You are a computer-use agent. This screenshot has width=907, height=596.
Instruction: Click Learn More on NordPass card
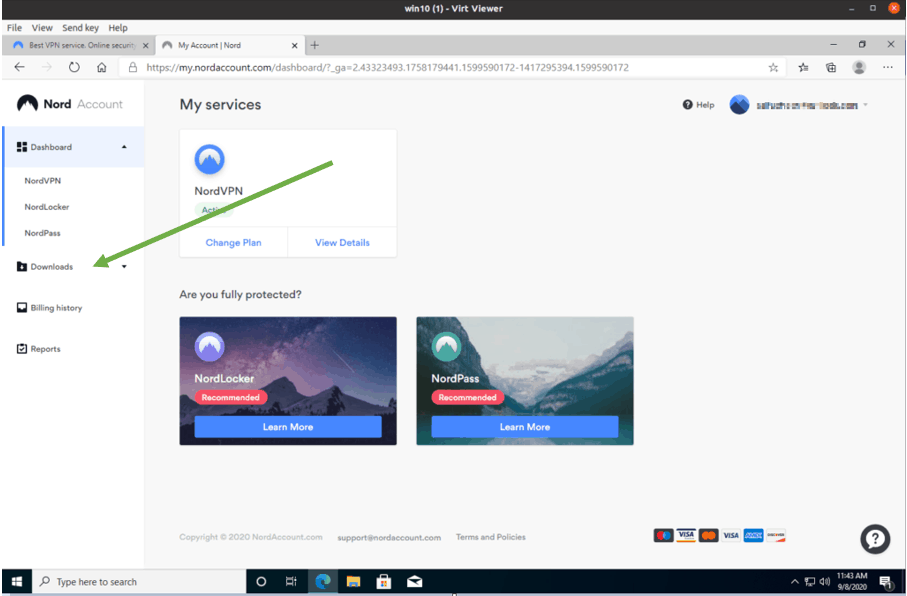[x=525, y=427]
